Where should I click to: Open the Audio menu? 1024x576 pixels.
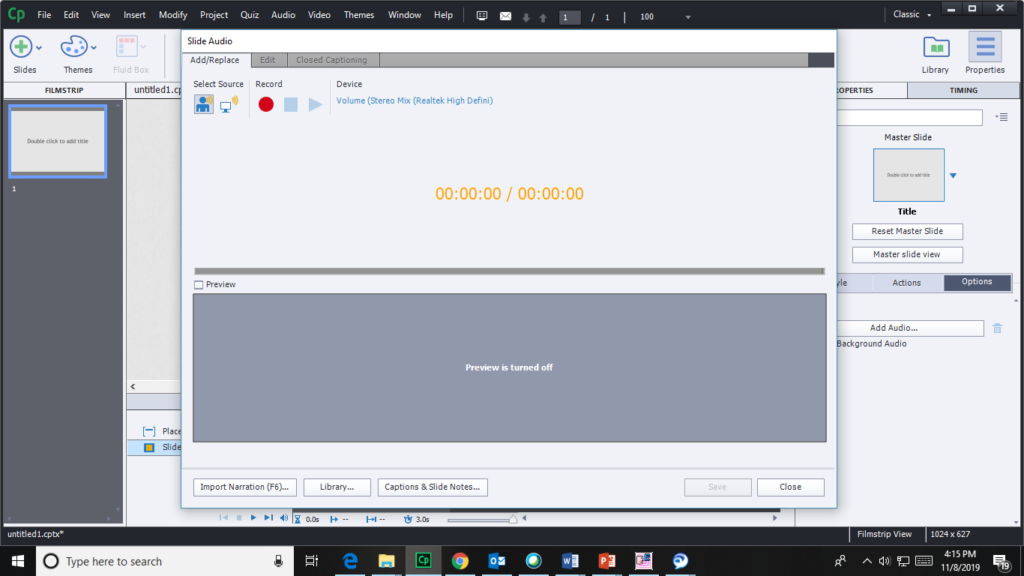pos(283,15)
